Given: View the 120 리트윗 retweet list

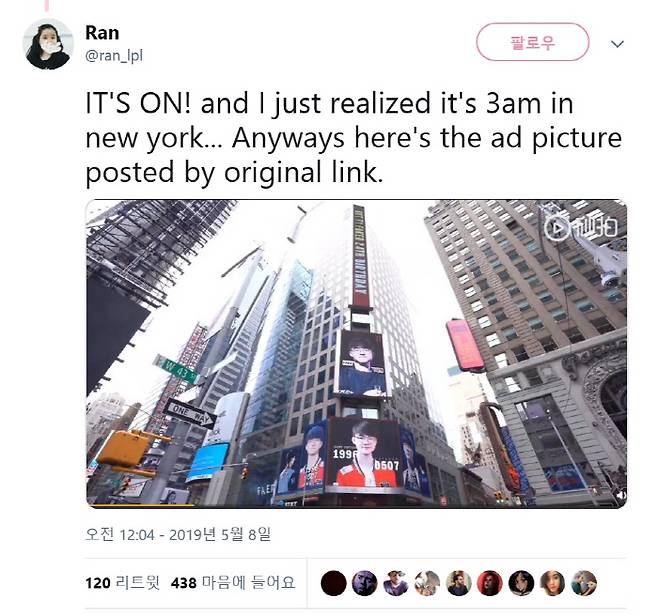Looking at the screenshot, I should [123, 583].
